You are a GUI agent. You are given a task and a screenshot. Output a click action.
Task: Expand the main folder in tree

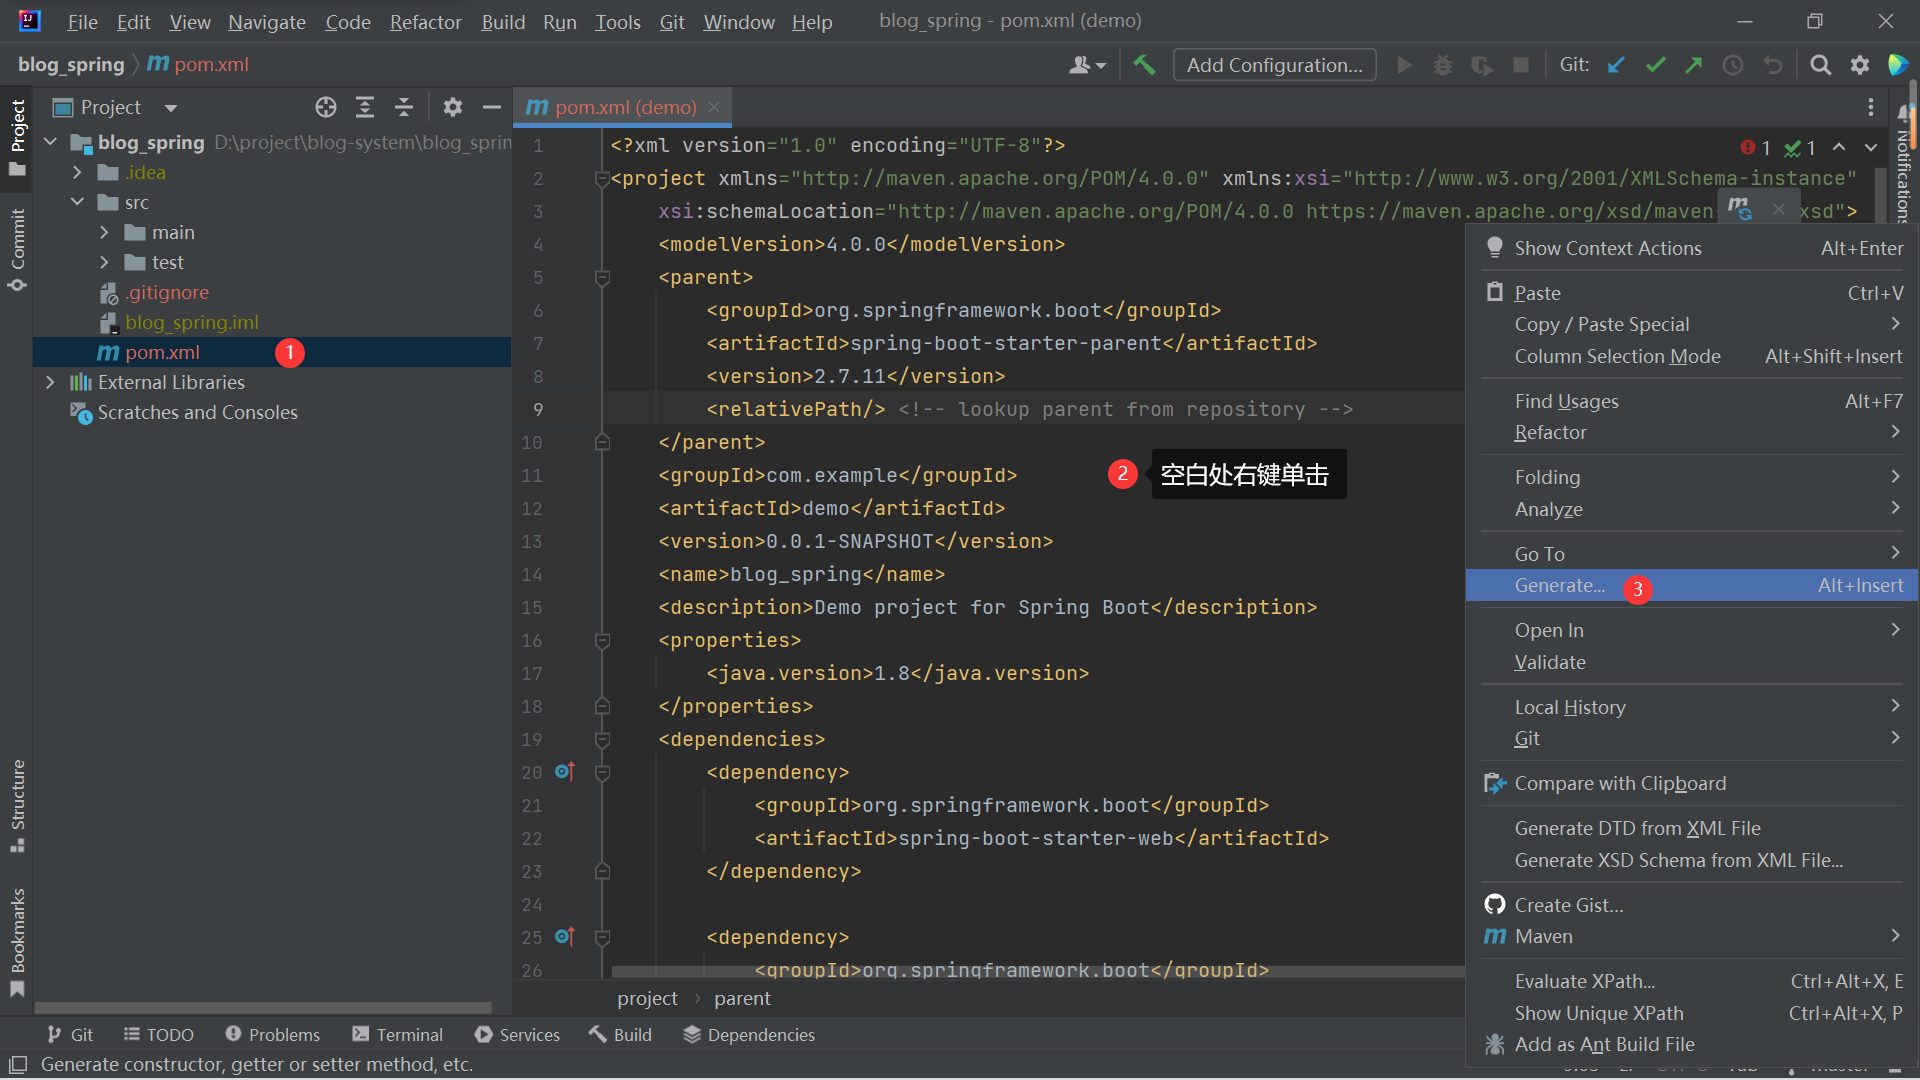(104, 232)
